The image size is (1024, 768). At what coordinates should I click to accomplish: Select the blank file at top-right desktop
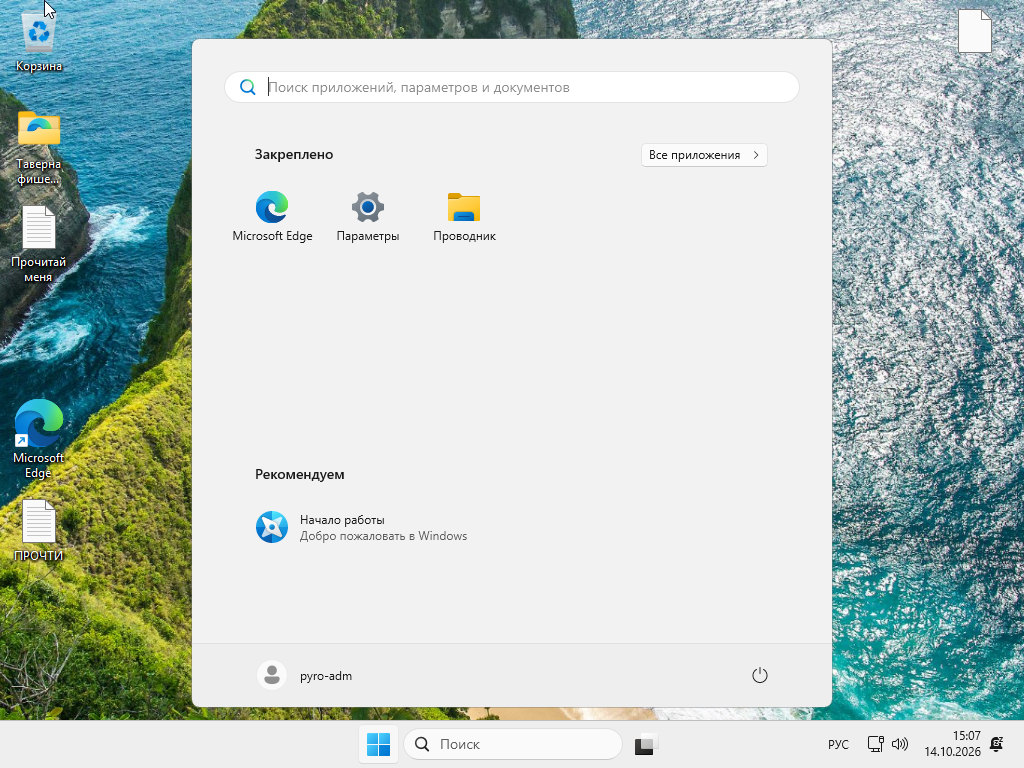(974, 31)
